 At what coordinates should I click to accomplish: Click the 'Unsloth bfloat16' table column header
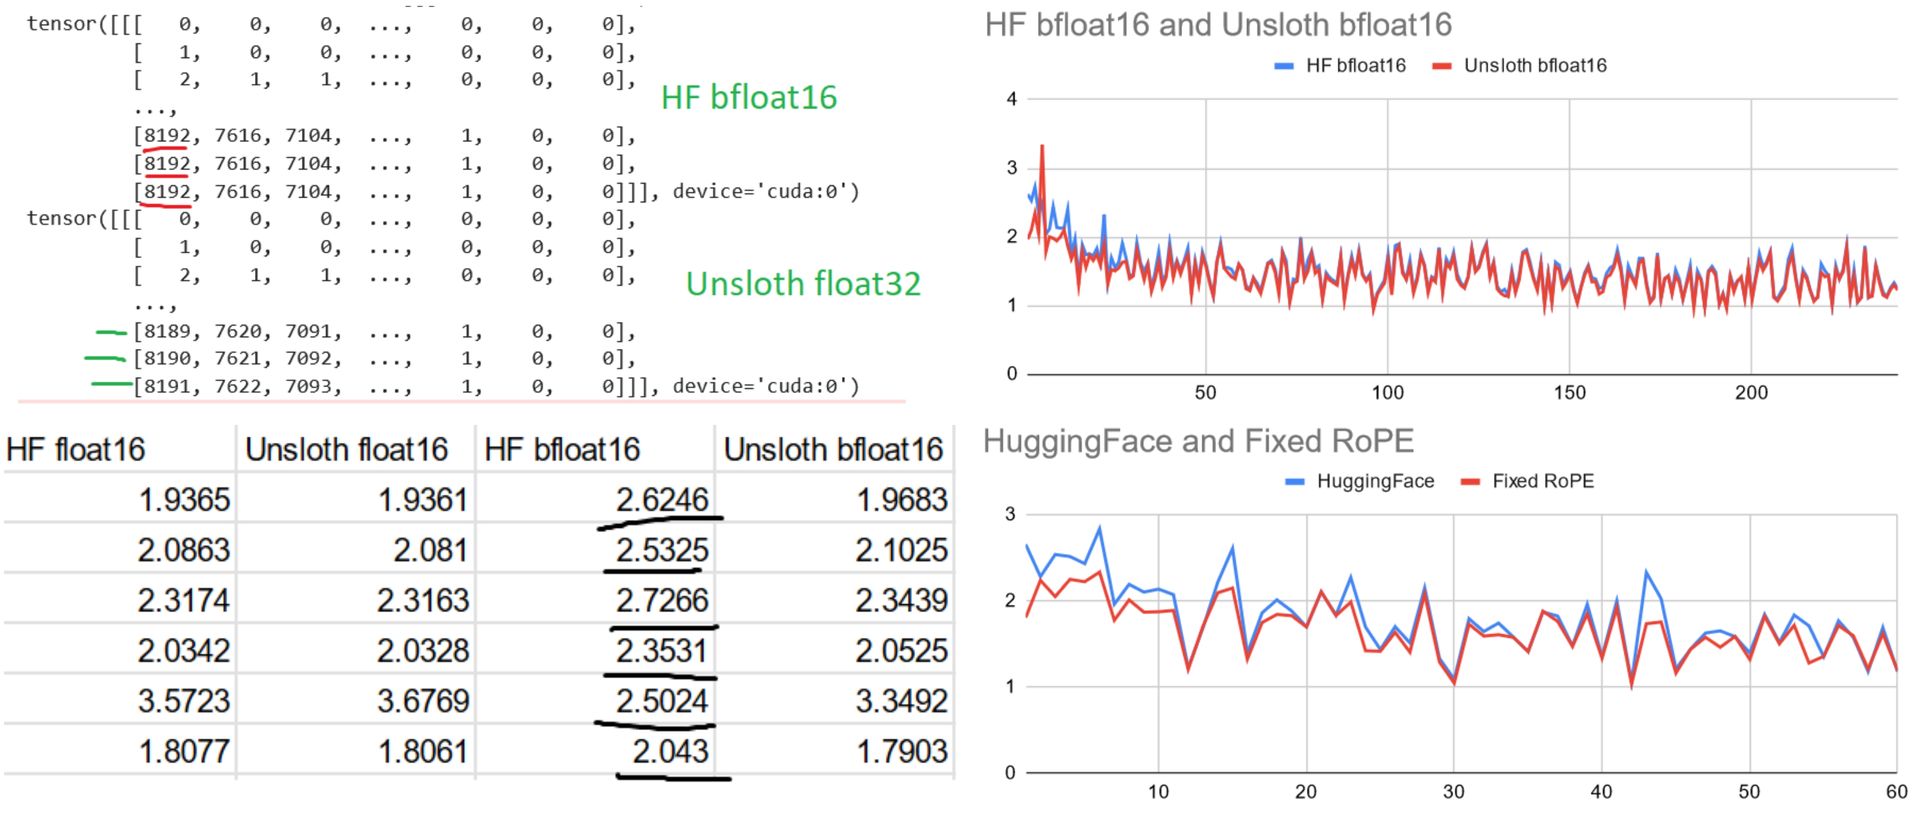point(833,450)
